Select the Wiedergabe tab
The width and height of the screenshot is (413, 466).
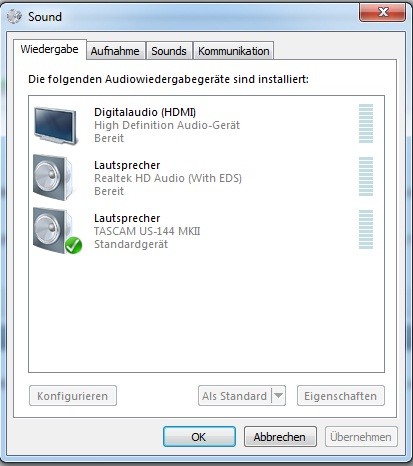pyautogui.click(x=50, y=49)
